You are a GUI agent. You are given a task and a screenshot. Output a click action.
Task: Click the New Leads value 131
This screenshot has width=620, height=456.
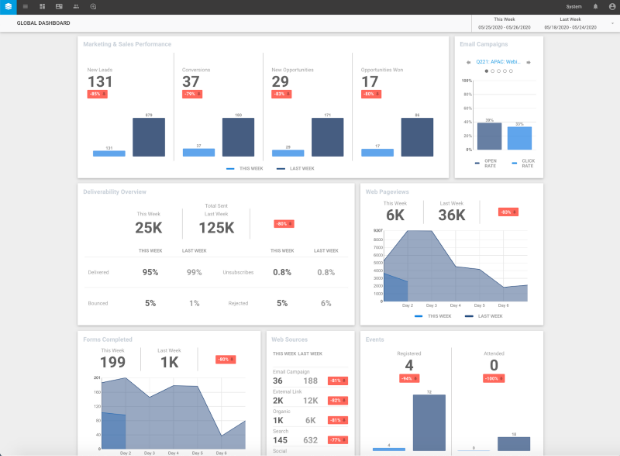[x=100, y=82]
